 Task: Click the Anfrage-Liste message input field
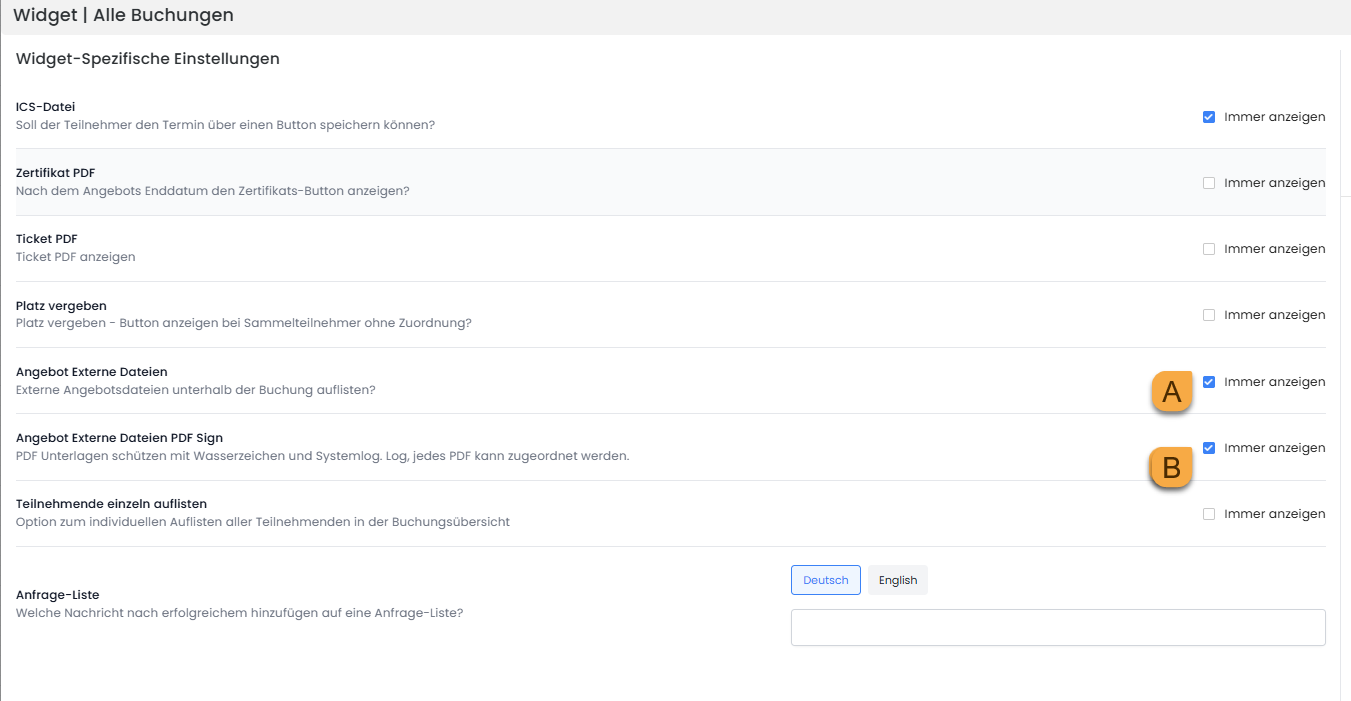pos(1057,628)
